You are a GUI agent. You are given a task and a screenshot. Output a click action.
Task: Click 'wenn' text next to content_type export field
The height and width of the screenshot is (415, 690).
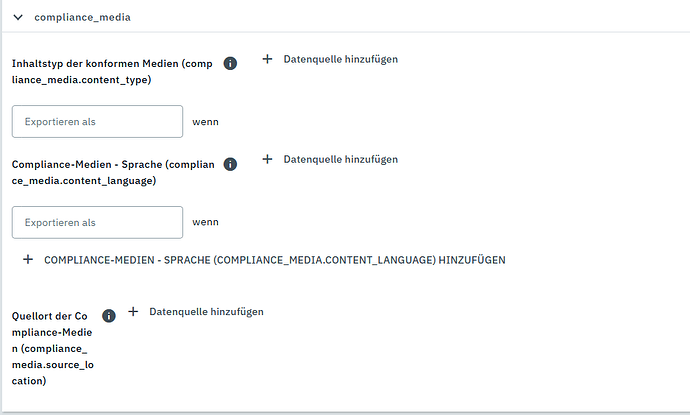coord(205,122)
